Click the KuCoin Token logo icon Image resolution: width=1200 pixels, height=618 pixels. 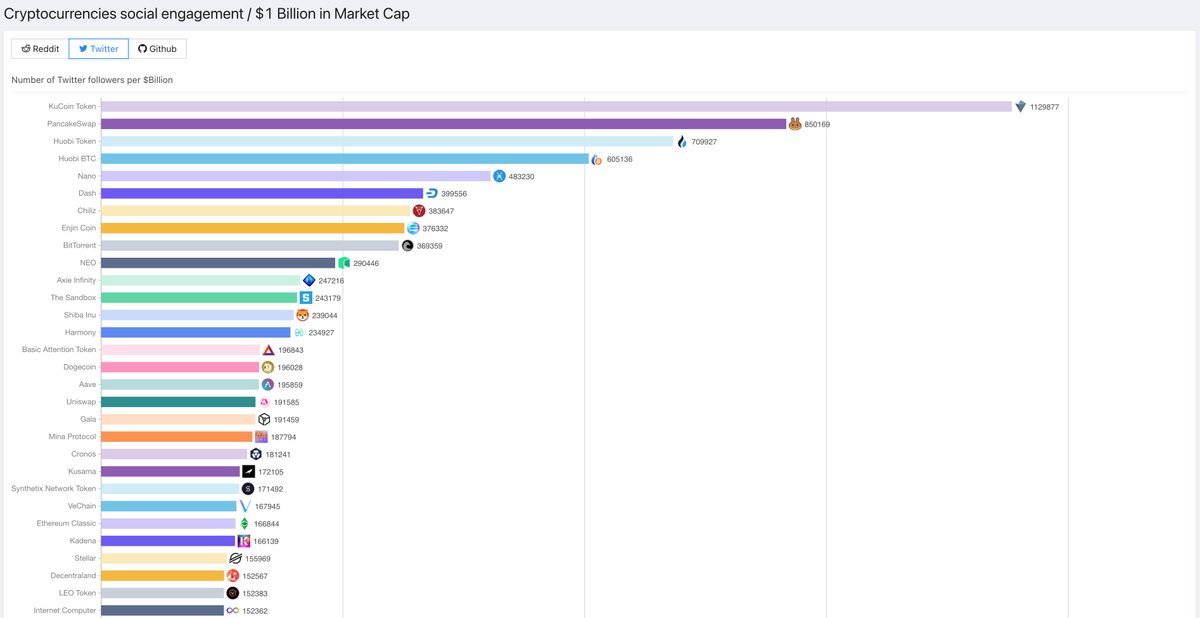pyautogui.click(x=1020, y=107)
